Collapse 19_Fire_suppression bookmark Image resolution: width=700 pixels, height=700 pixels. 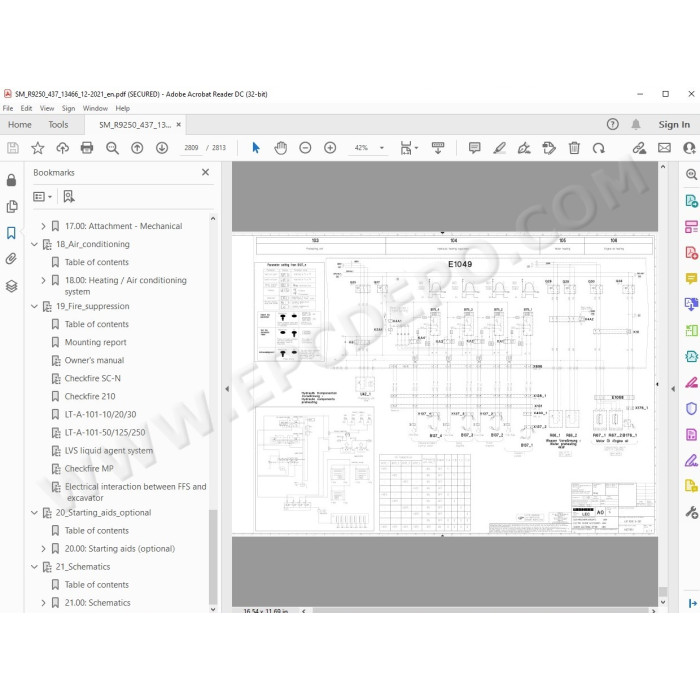tap(34, 306)
